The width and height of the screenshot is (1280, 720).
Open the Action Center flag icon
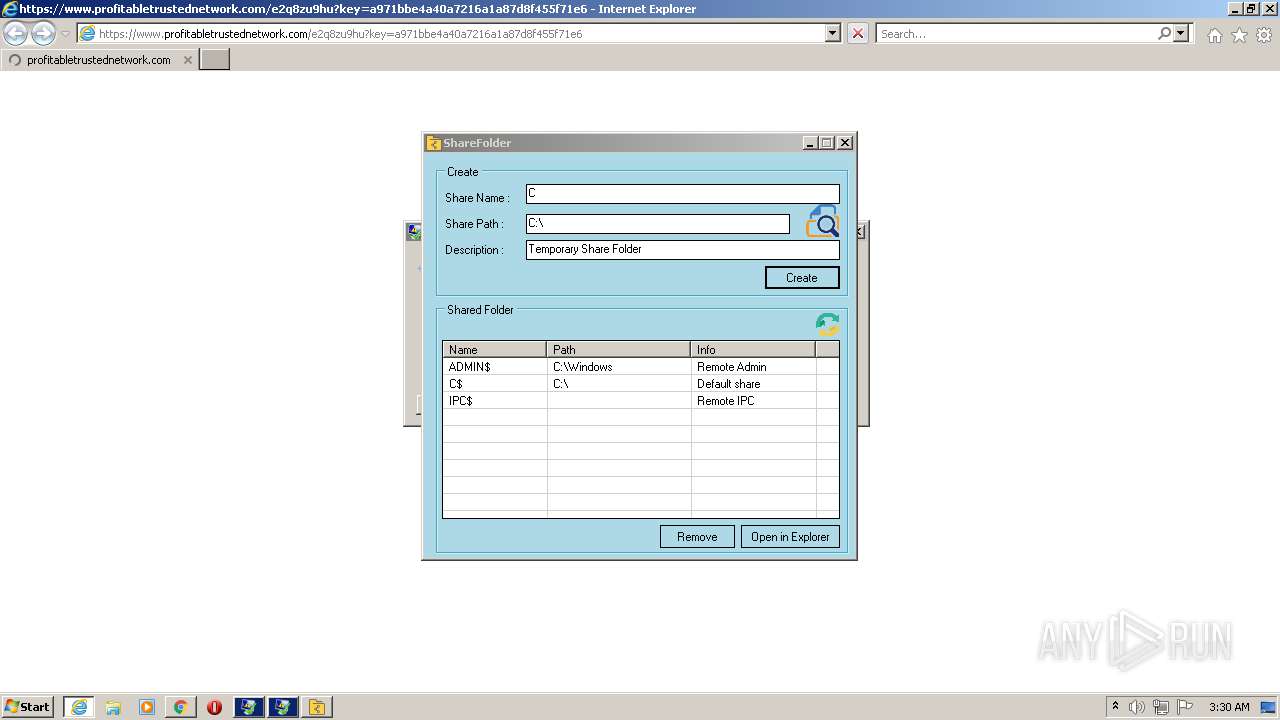1185,706
